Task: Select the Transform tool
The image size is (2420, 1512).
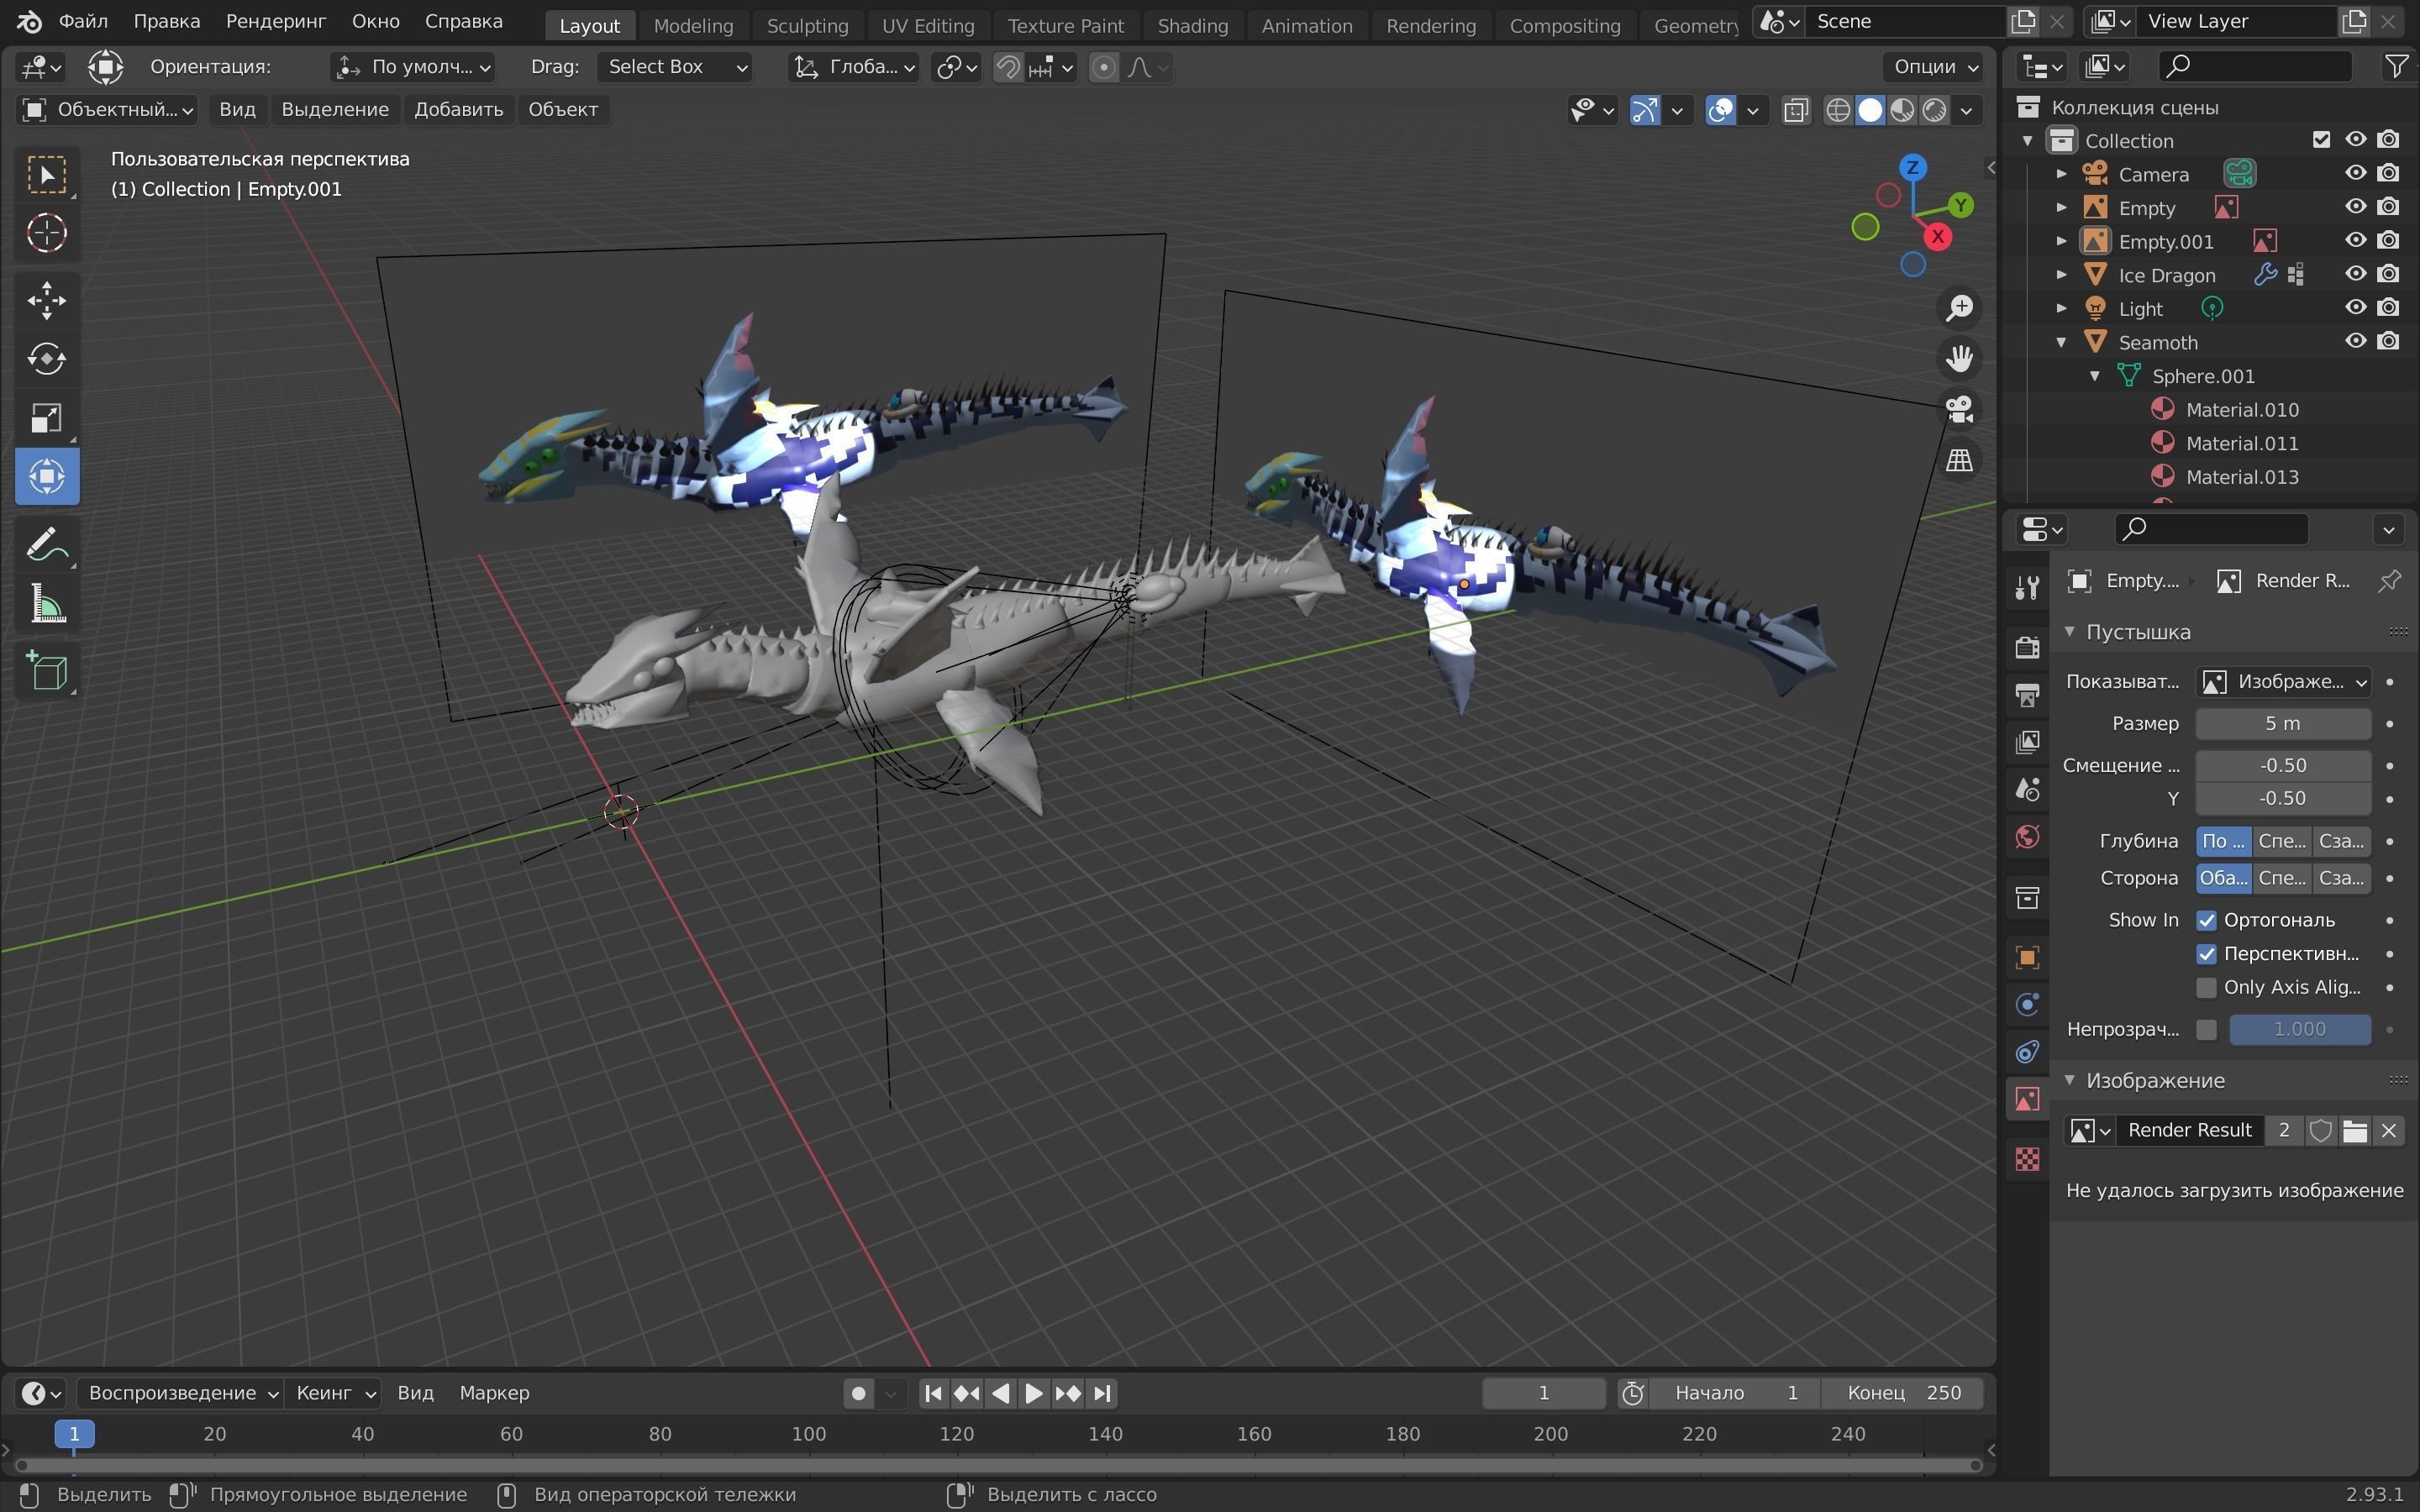Action: click(x=46, y=476)
